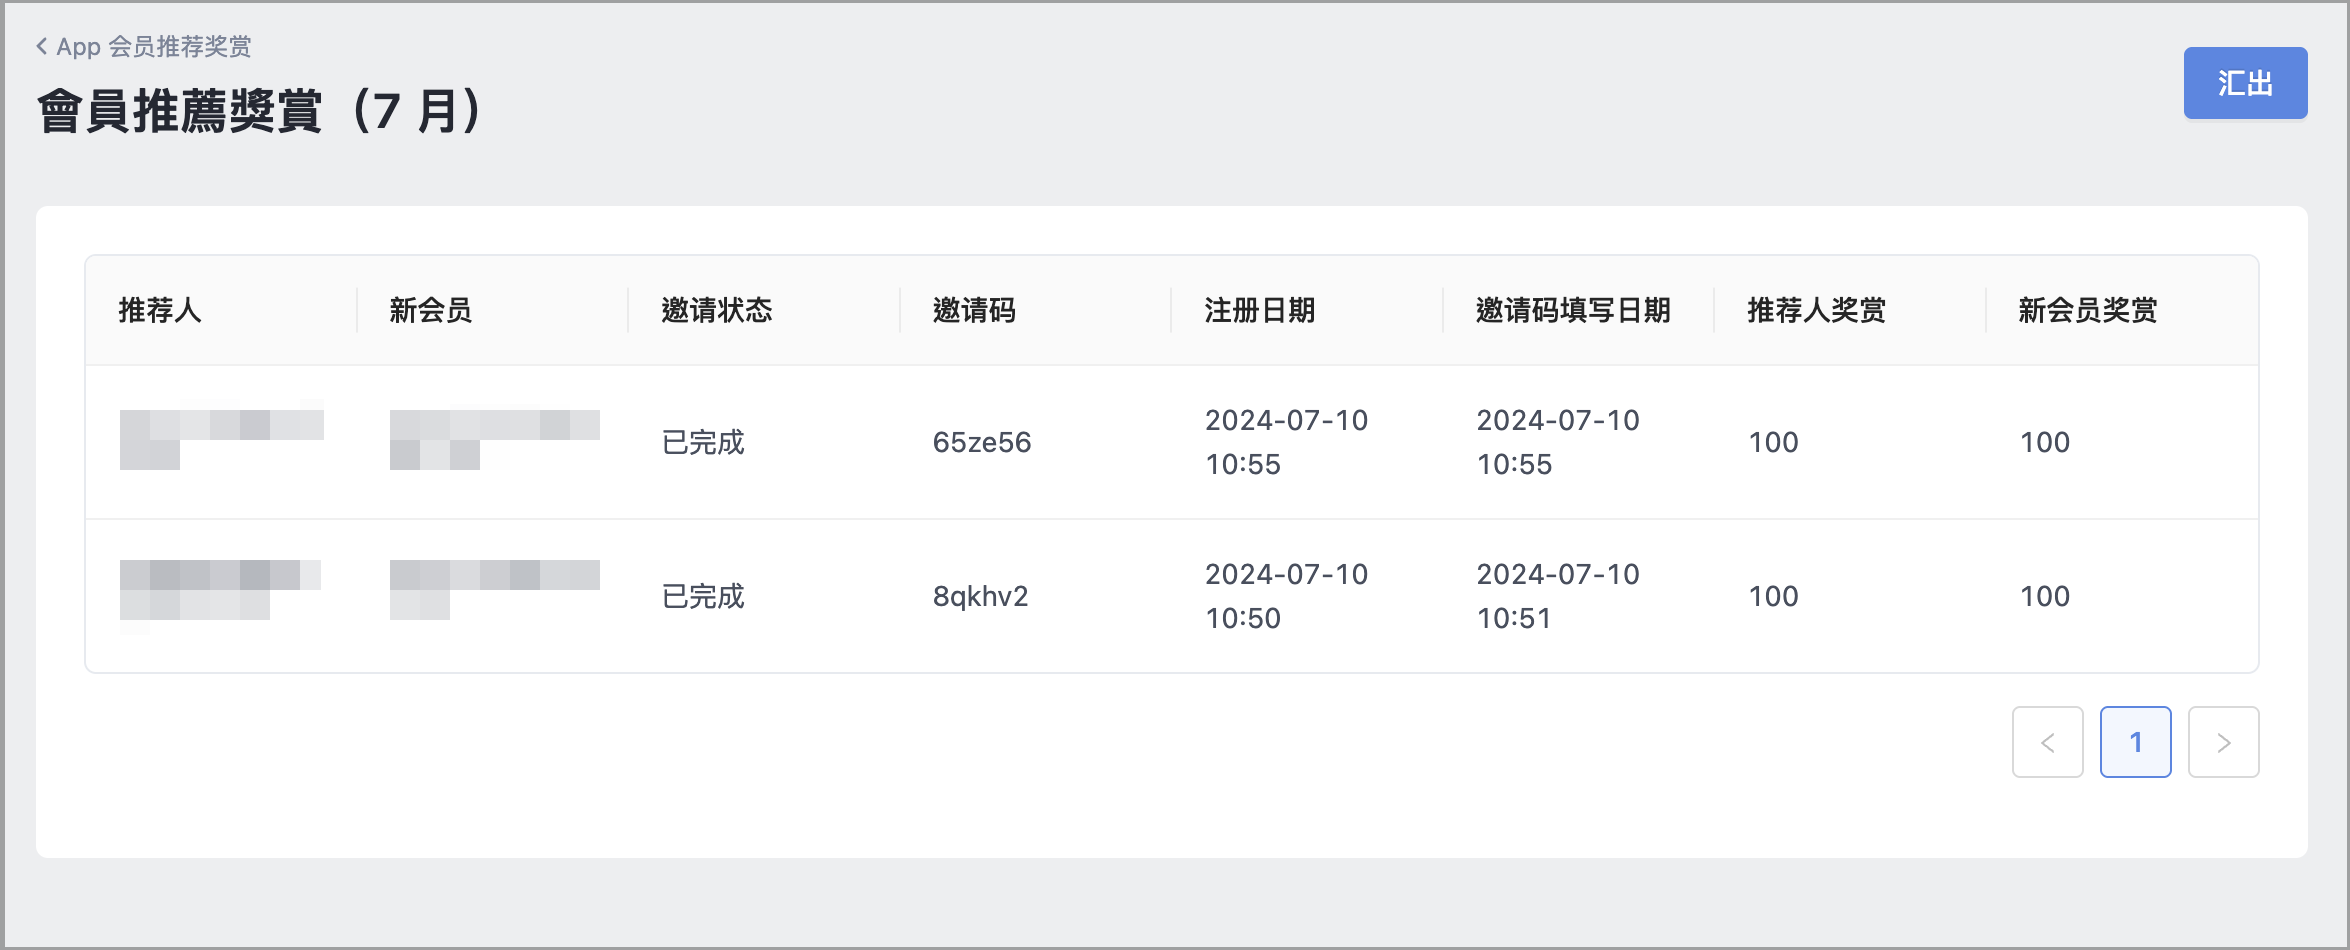Go to next page arrow
Image resolution: width=2350 pixels, height=950 pixels.
tap(2223, 742)
